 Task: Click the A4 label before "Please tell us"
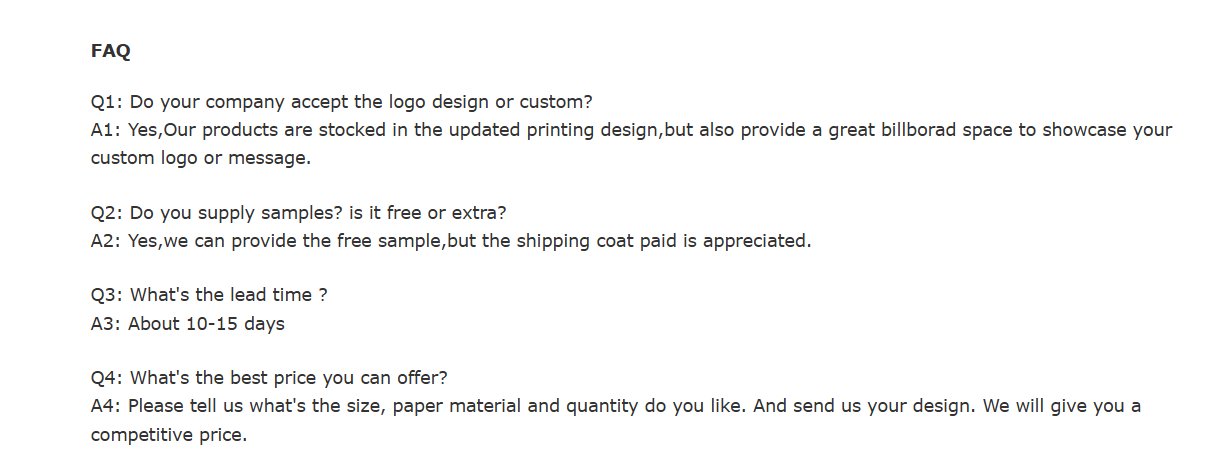[106, 407]
